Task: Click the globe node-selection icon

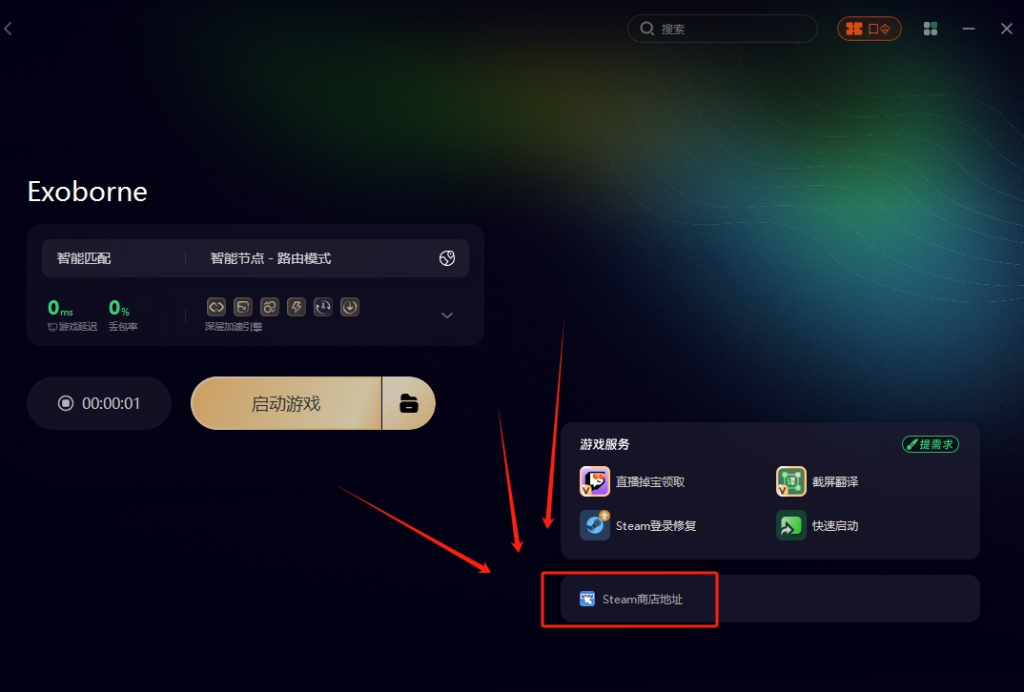Action: (x=447, y=259)
